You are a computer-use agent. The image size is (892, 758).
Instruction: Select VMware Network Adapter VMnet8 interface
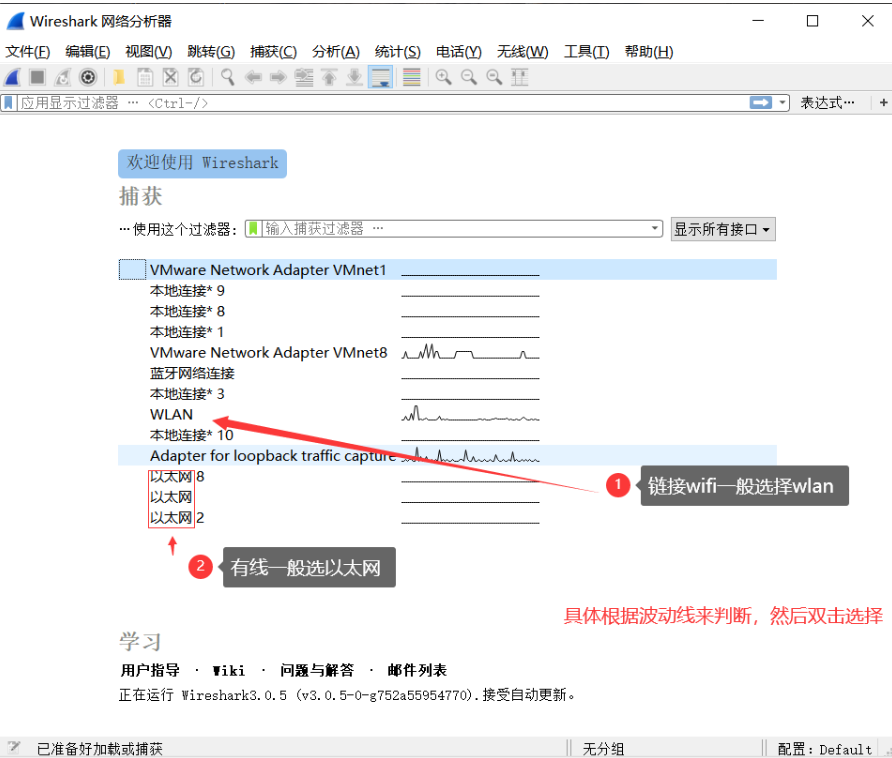447,353
